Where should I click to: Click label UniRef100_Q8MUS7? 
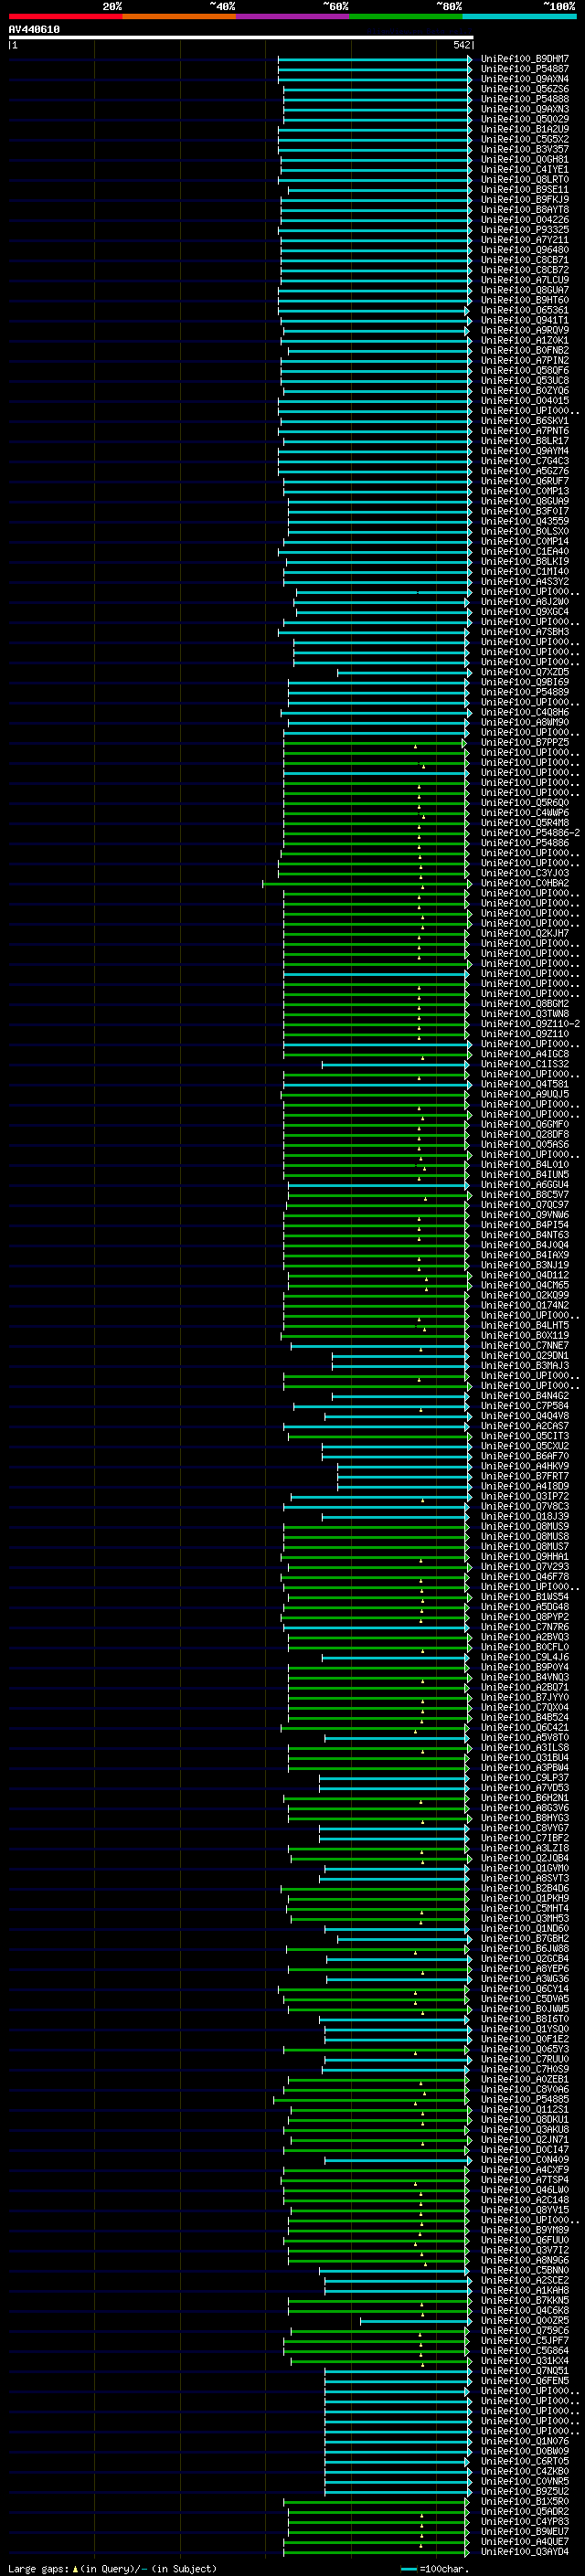pyautogui.click(x=525, y=1546)
